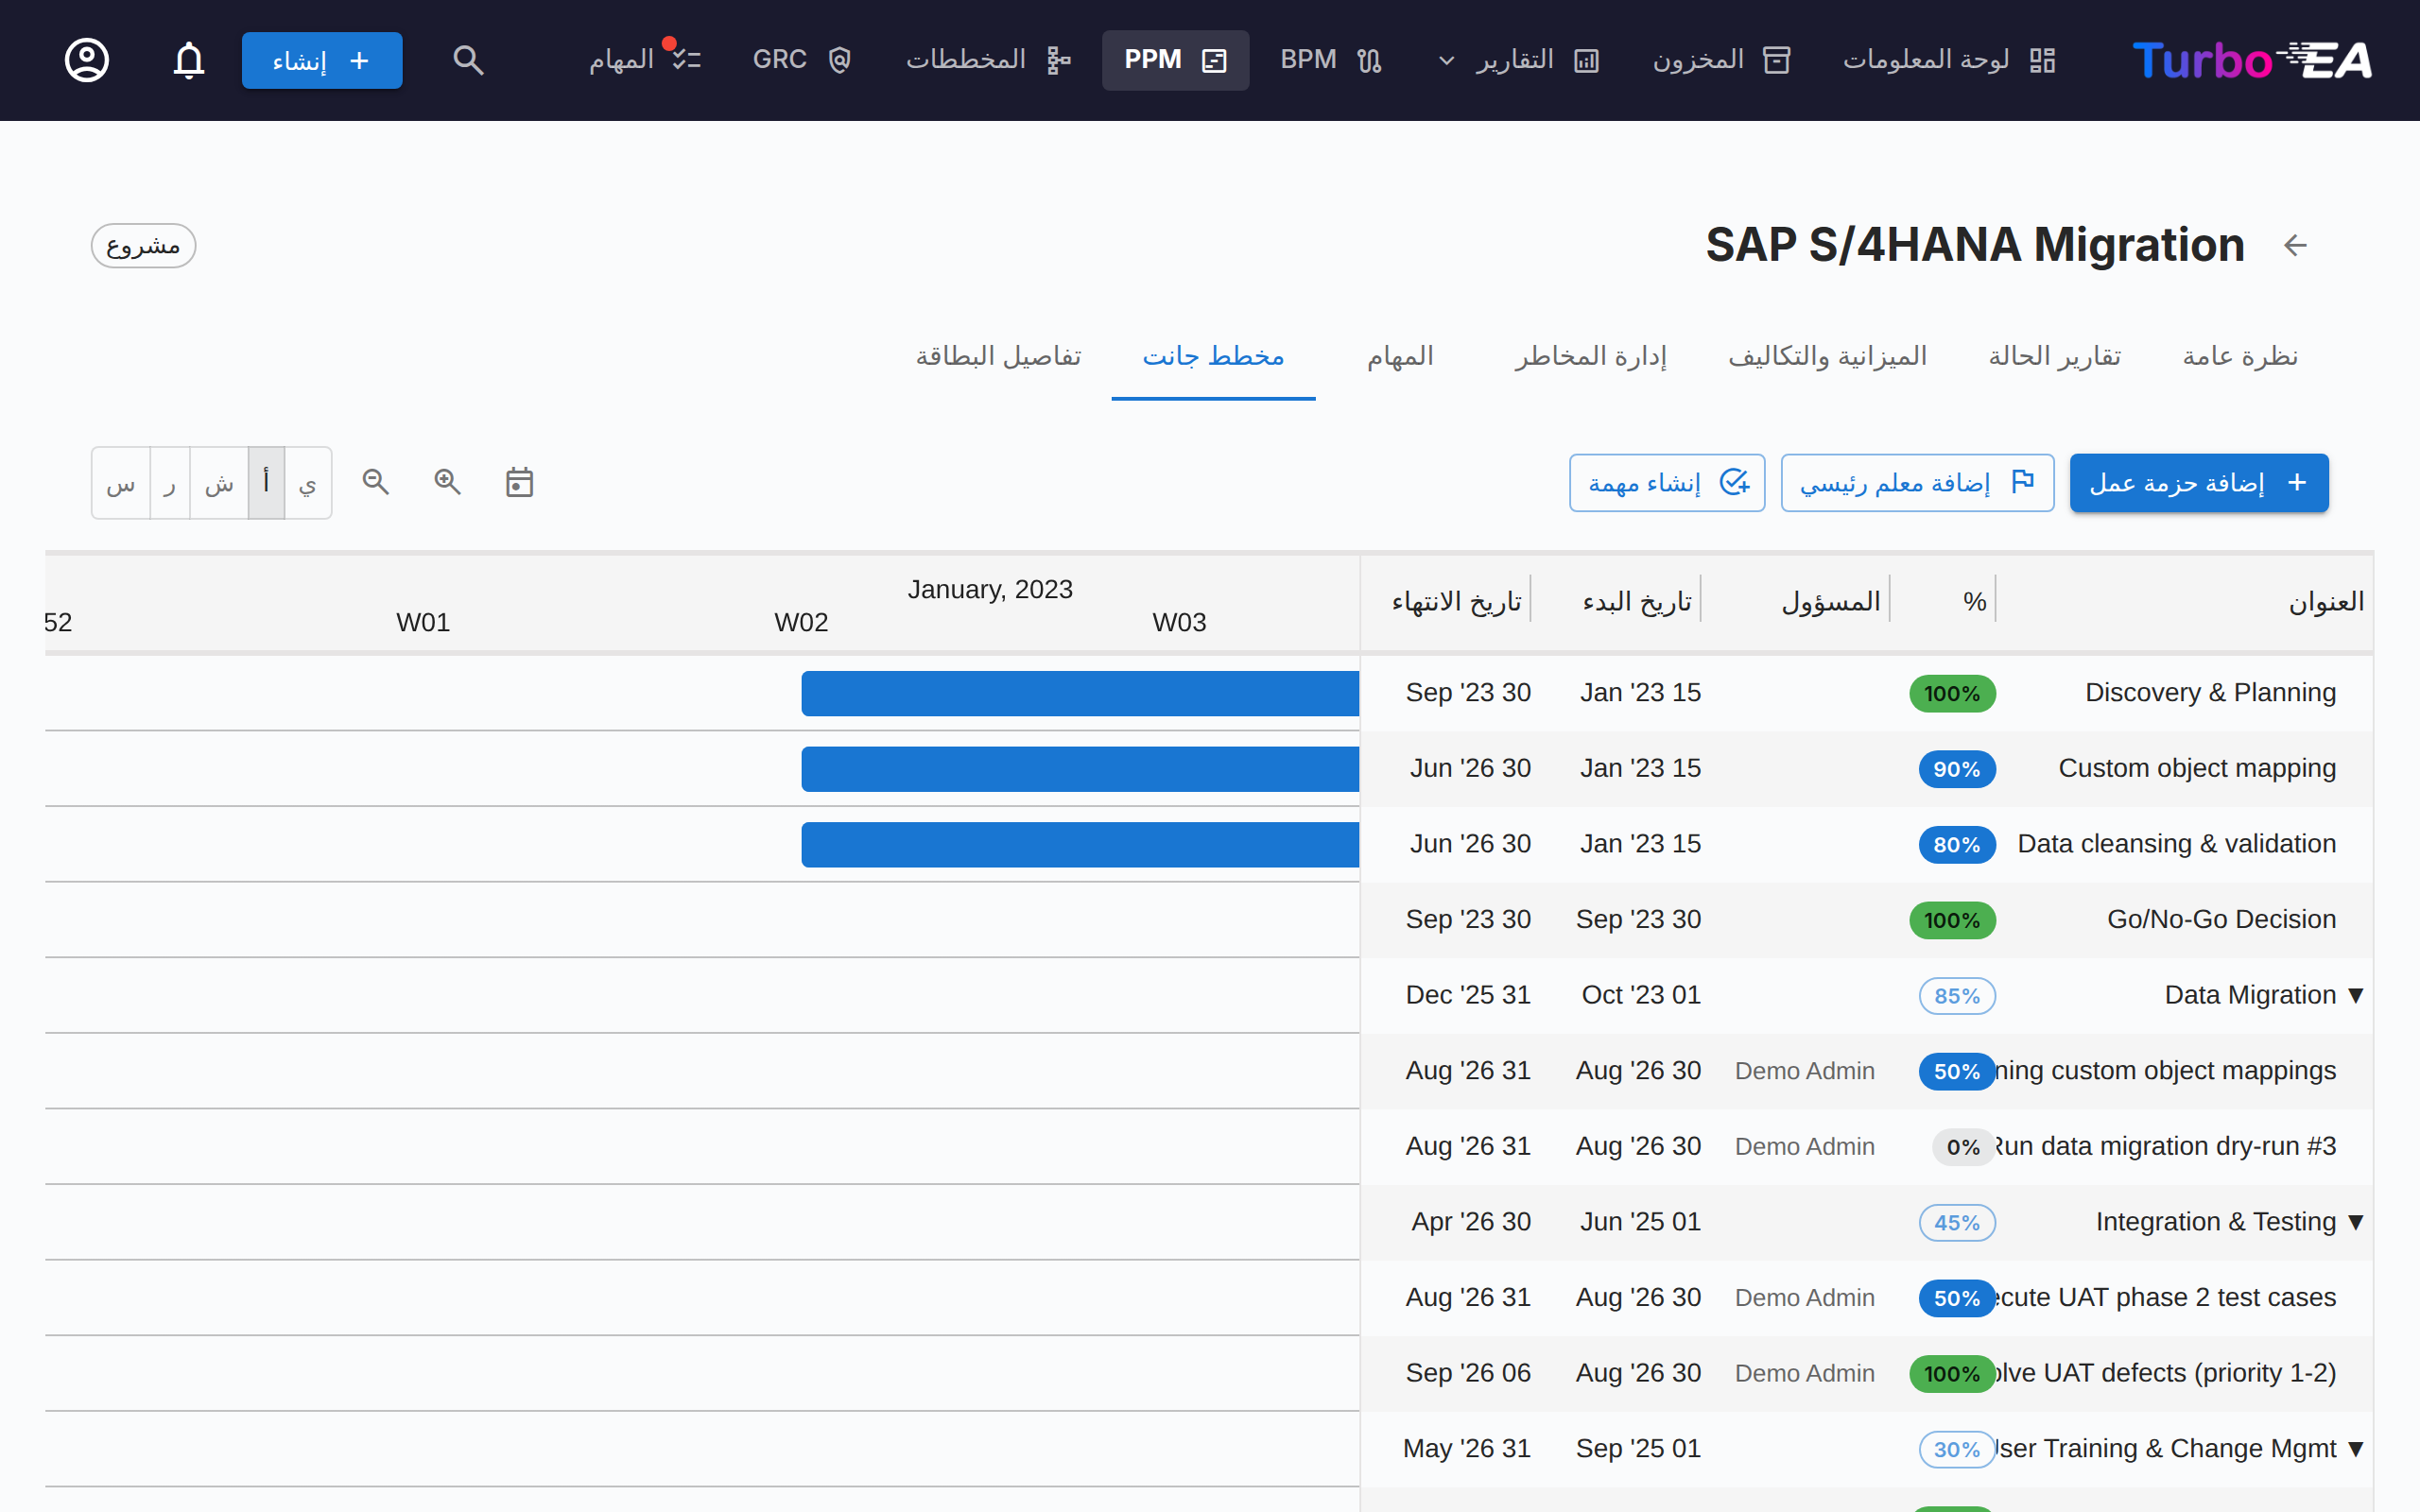
Task: Select Run data migration dry-run #3 title
Action: tap(2166, 1146)
